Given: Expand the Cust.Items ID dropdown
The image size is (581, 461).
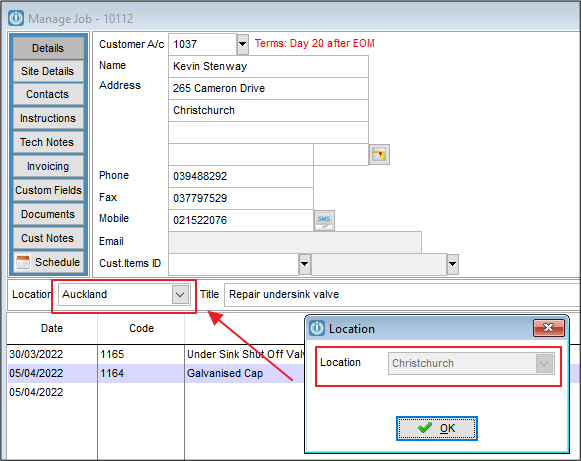Looking at the screenshot, I should click(304, 264).
